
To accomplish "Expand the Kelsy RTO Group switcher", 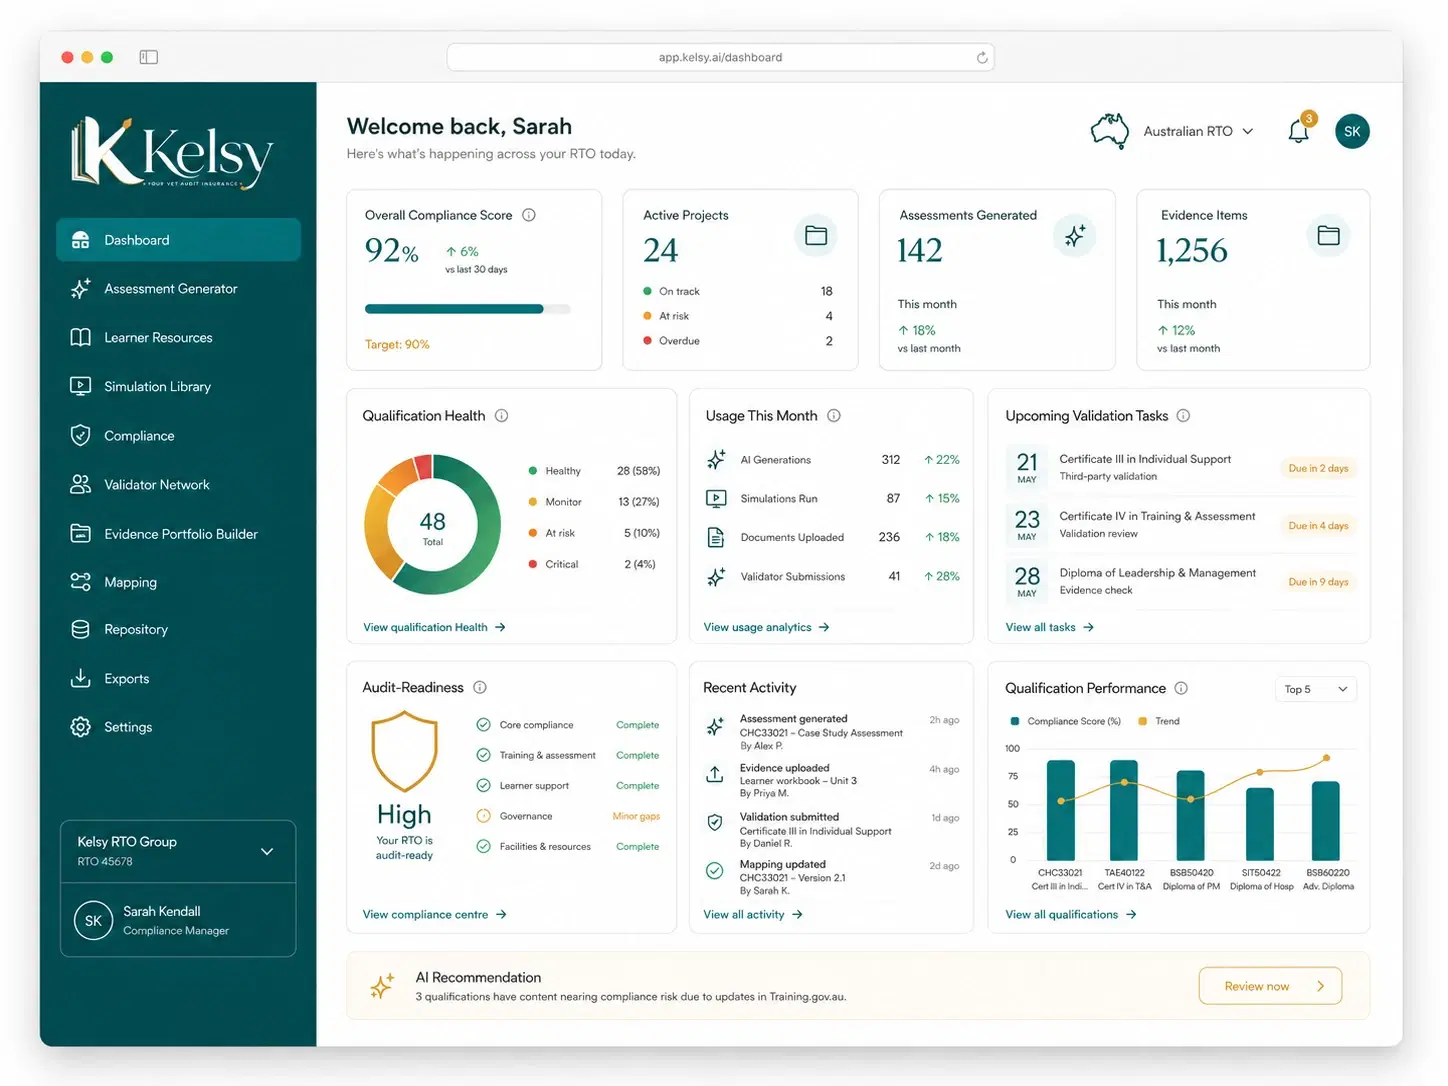I will pos(178,851).
